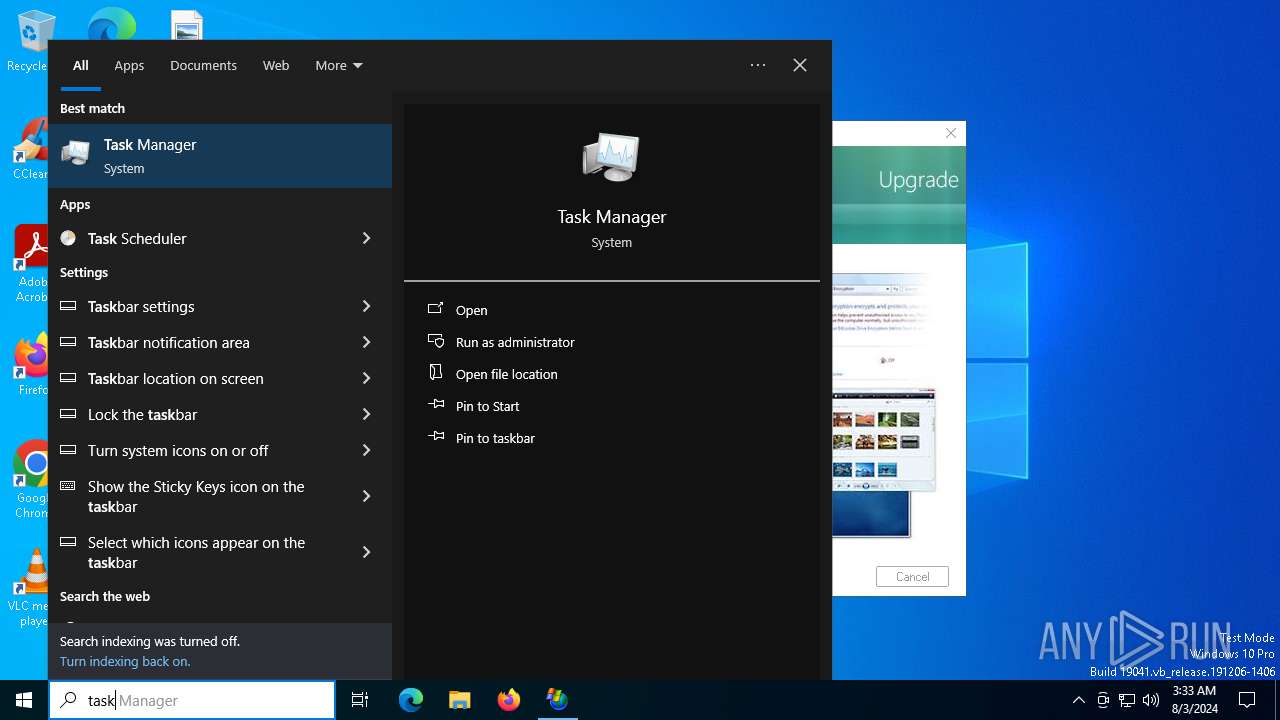Open the Action Center notifications icon
The width and height of the screenshot is (1280, 720).
click(1247, 700)
